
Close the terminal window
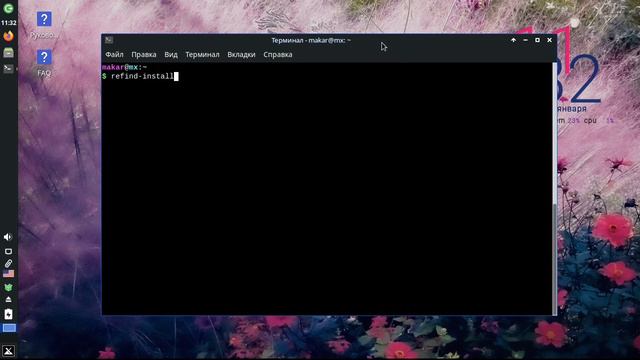coord(549,40)
